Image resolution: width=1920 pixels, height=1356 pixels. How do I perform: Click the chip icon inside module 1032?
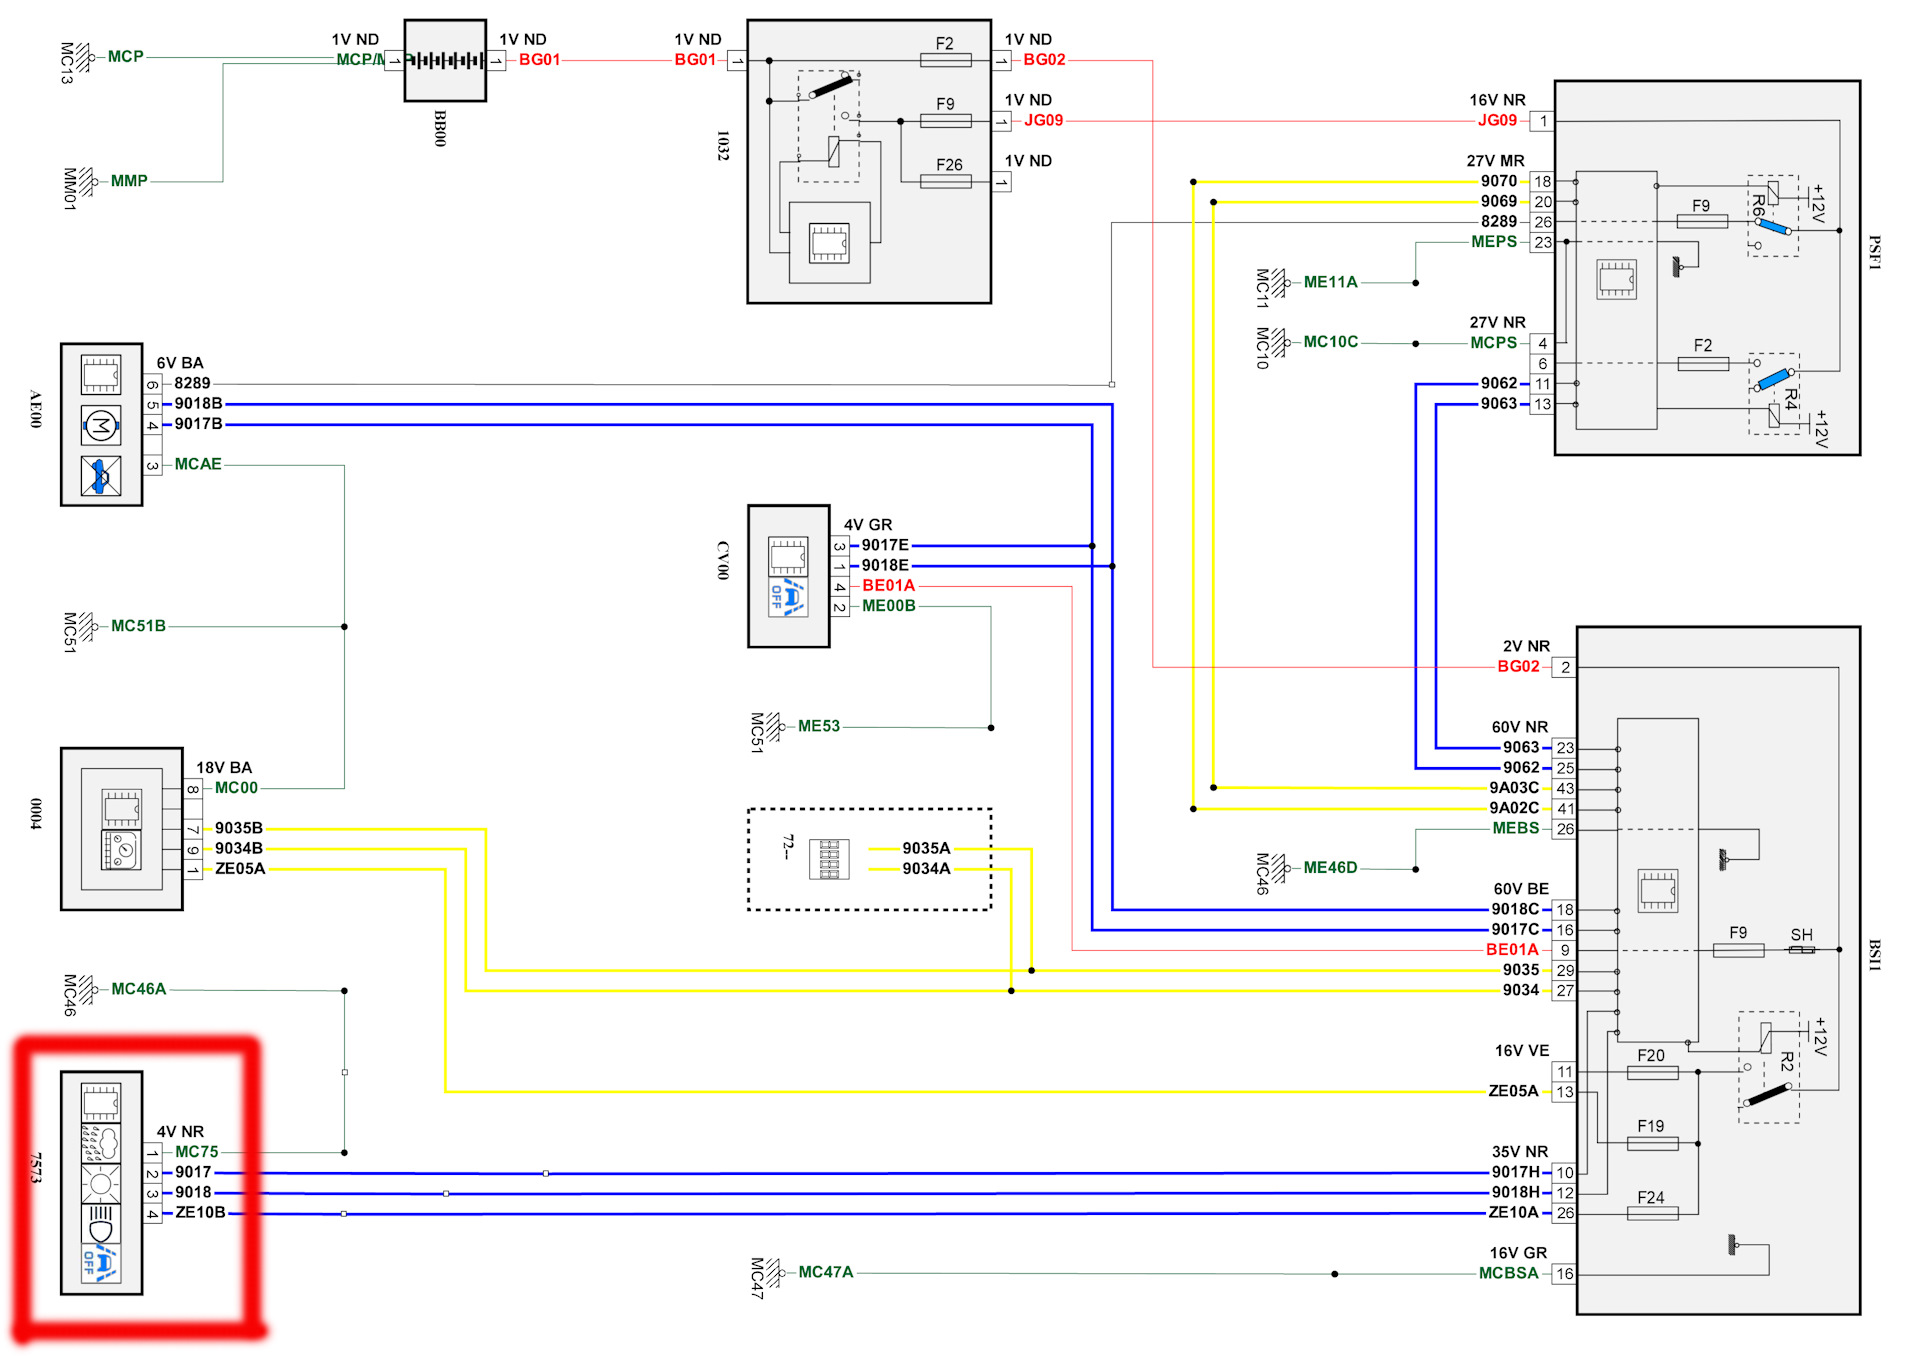tap(829, 243)
